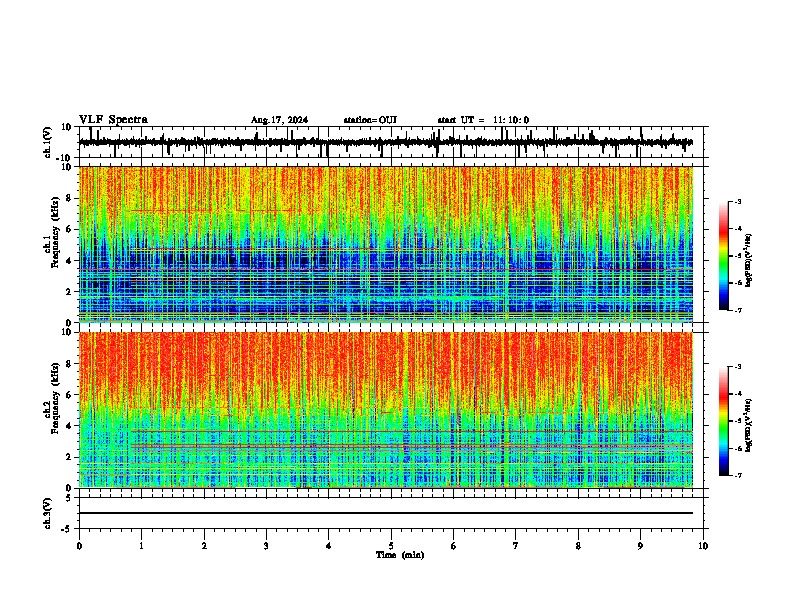Click the 8 kHz tick on ch.1 spectrogram
Screen dimensions: 792x612
coord(70,198)
